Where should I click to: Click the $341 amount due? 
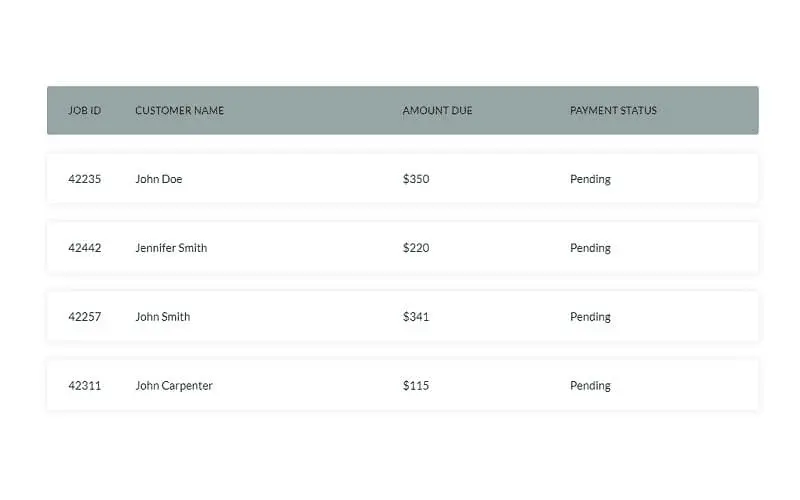[x=416, y=317]
